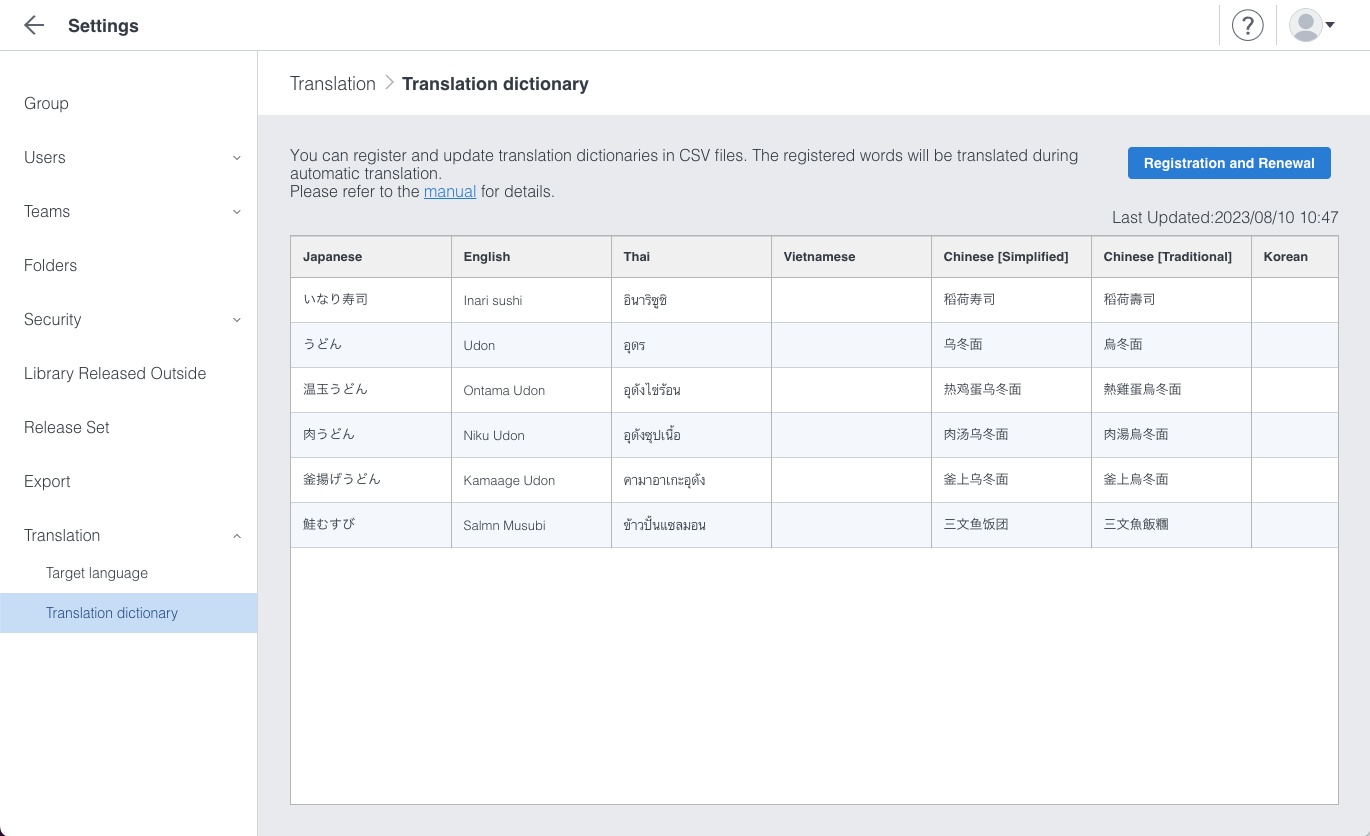Screen dimensions: 1370x836
Task: Open the Release Set sidebar entry
Action: click(x=66, y=427)
